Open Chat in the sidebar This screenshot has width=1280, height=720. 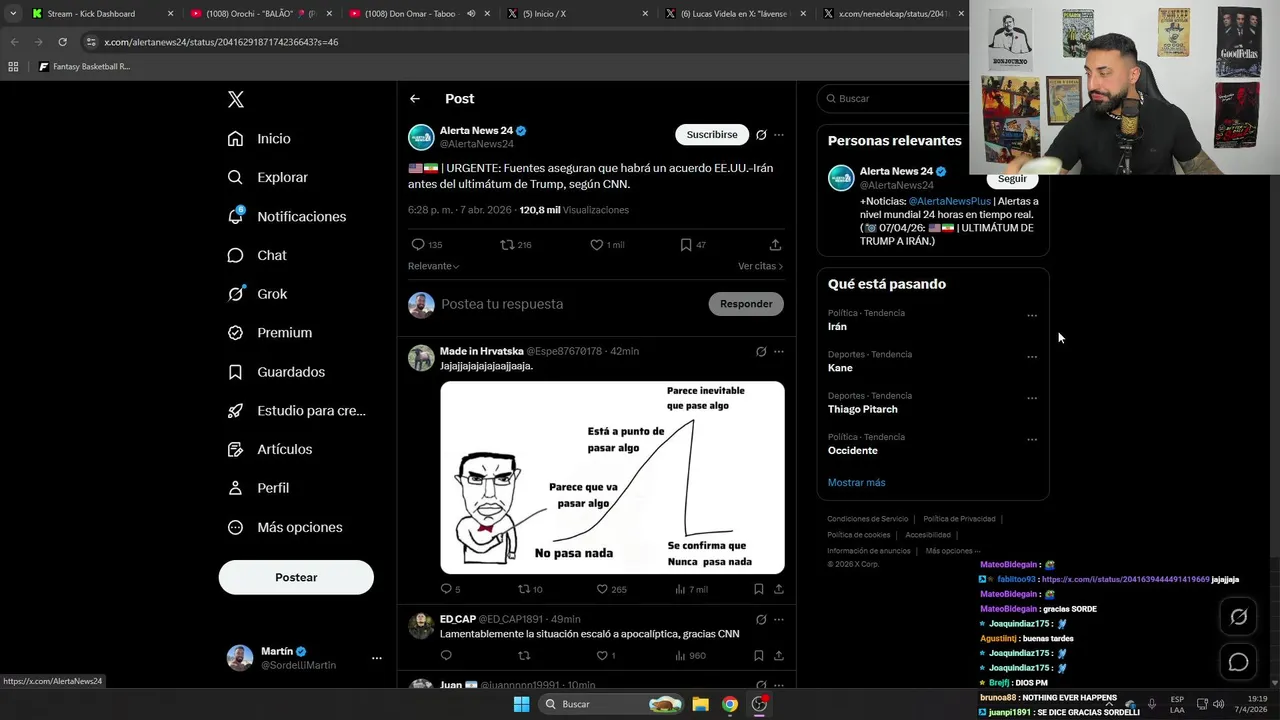click(257, 255)
